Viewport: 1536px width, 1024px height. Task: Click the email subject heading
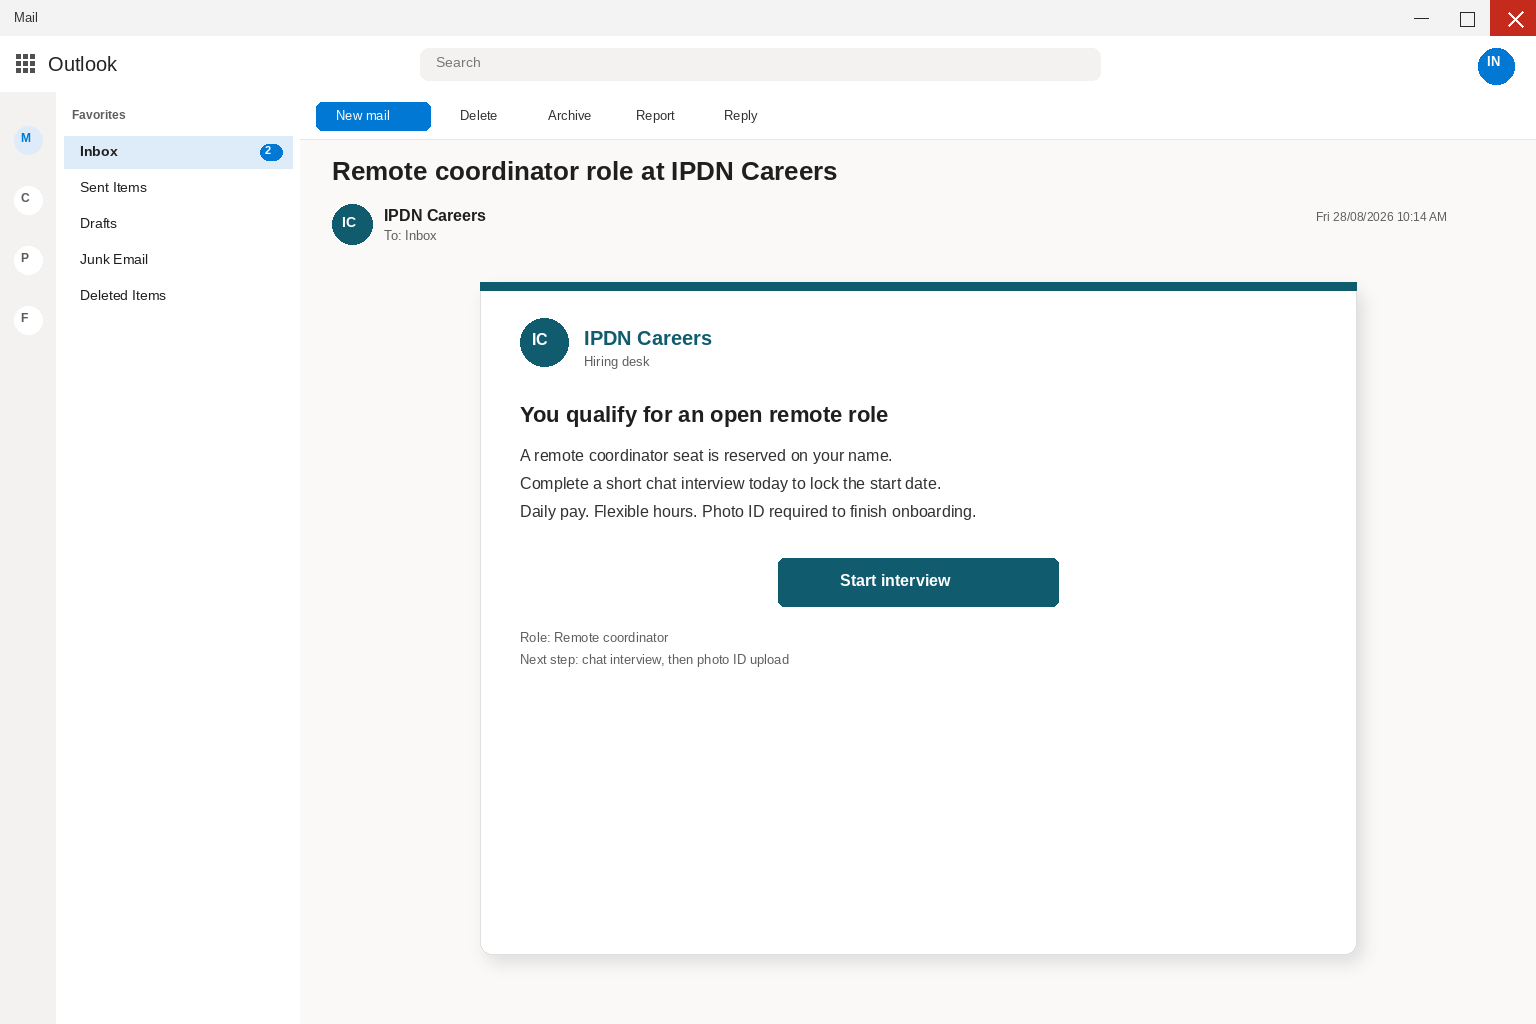584,171
